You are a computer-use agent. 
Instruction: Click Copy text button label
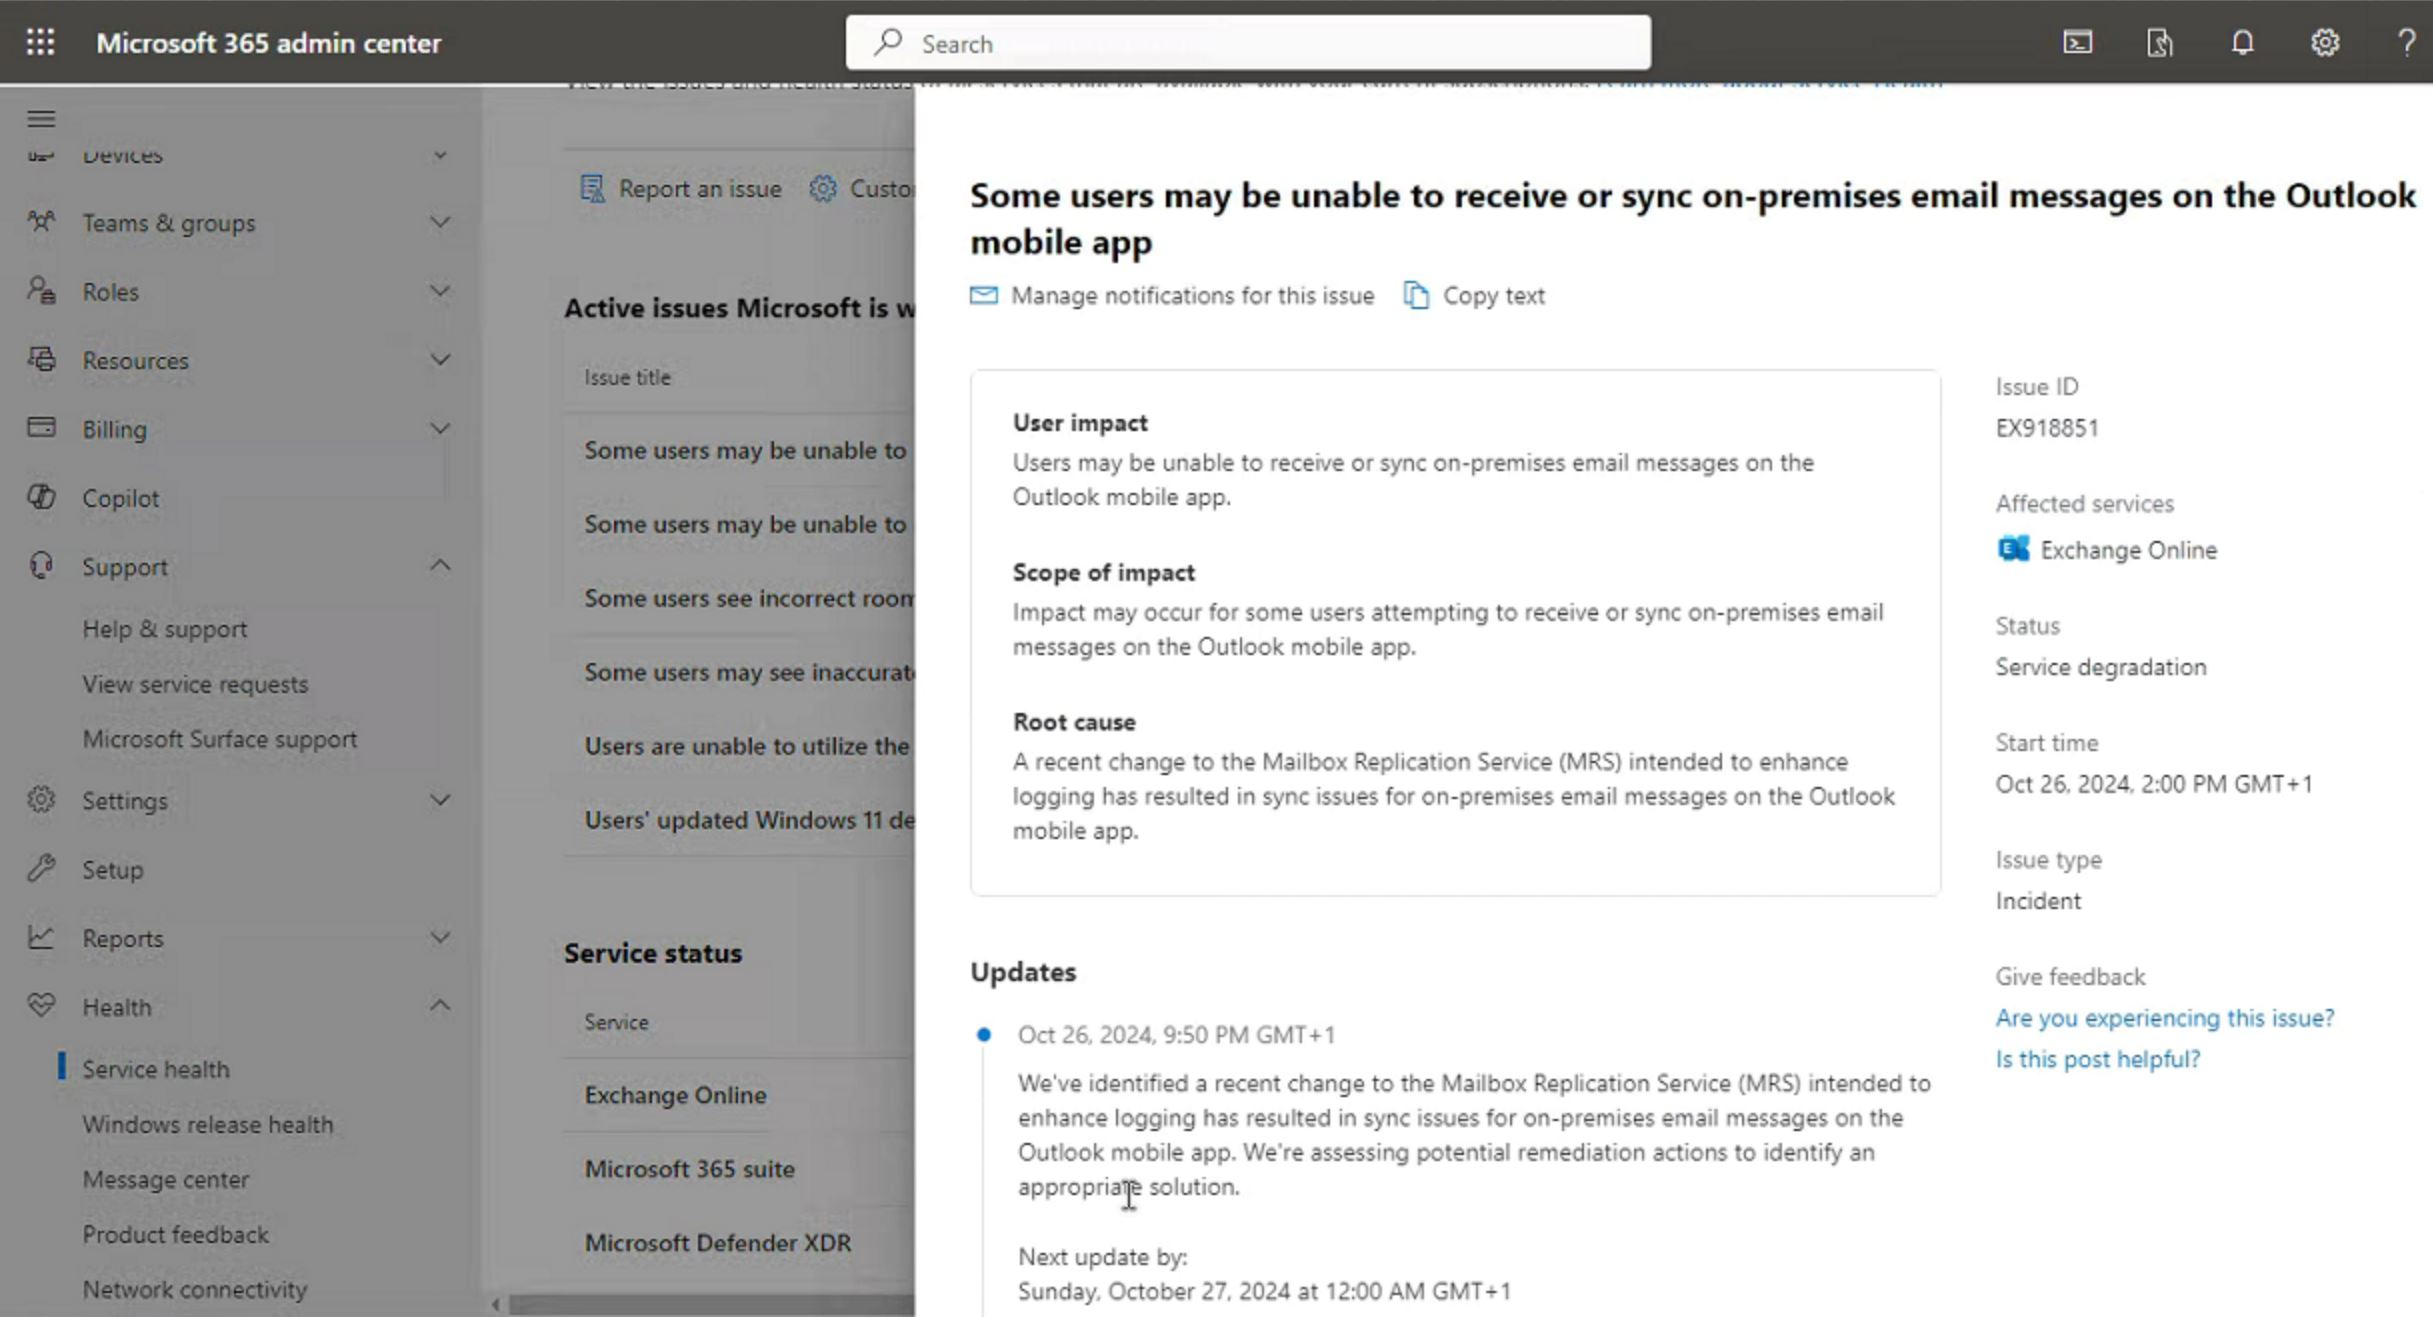click(x=1493, y=295)
